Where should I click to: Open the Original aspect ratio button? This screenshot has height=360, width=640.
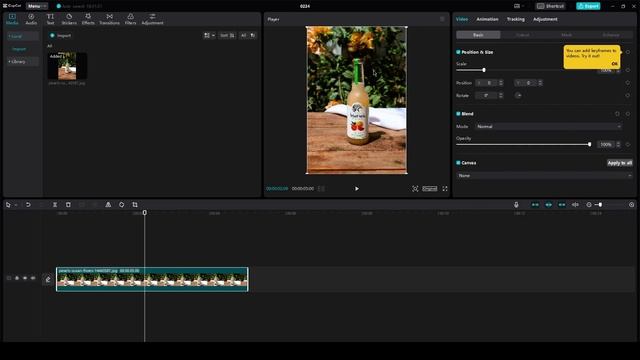click(430, 189)
